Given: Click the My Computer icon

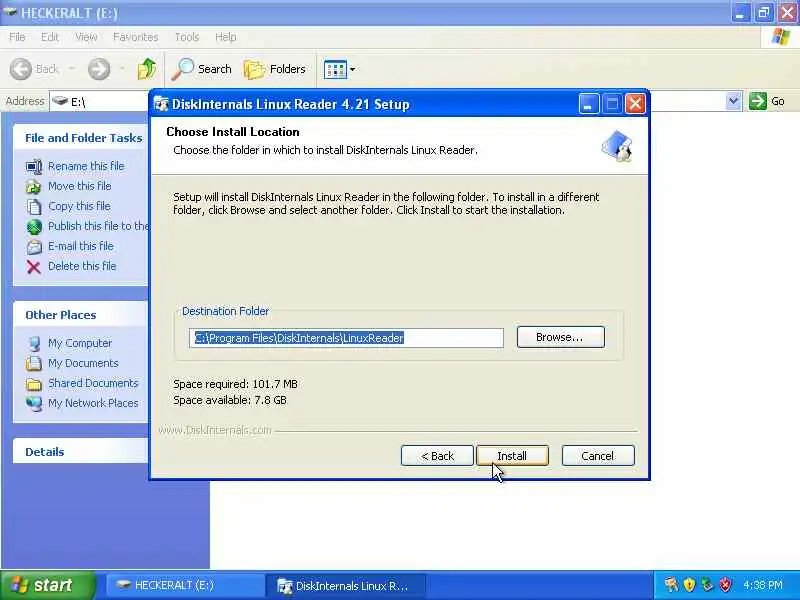Looking at the screenshot, I should pyautogui.click(x=34, y=344).
